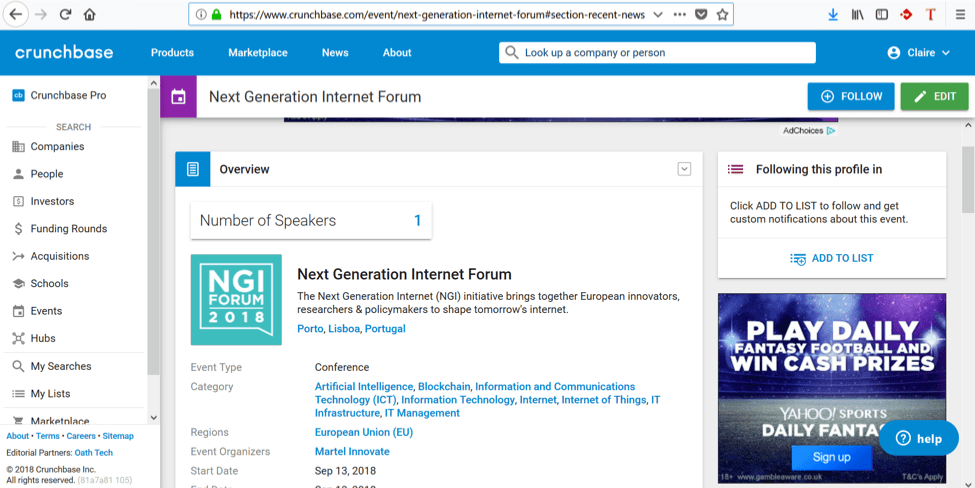
Task: Click the sidebar scroll down arrow
Action: click(154, 418)
